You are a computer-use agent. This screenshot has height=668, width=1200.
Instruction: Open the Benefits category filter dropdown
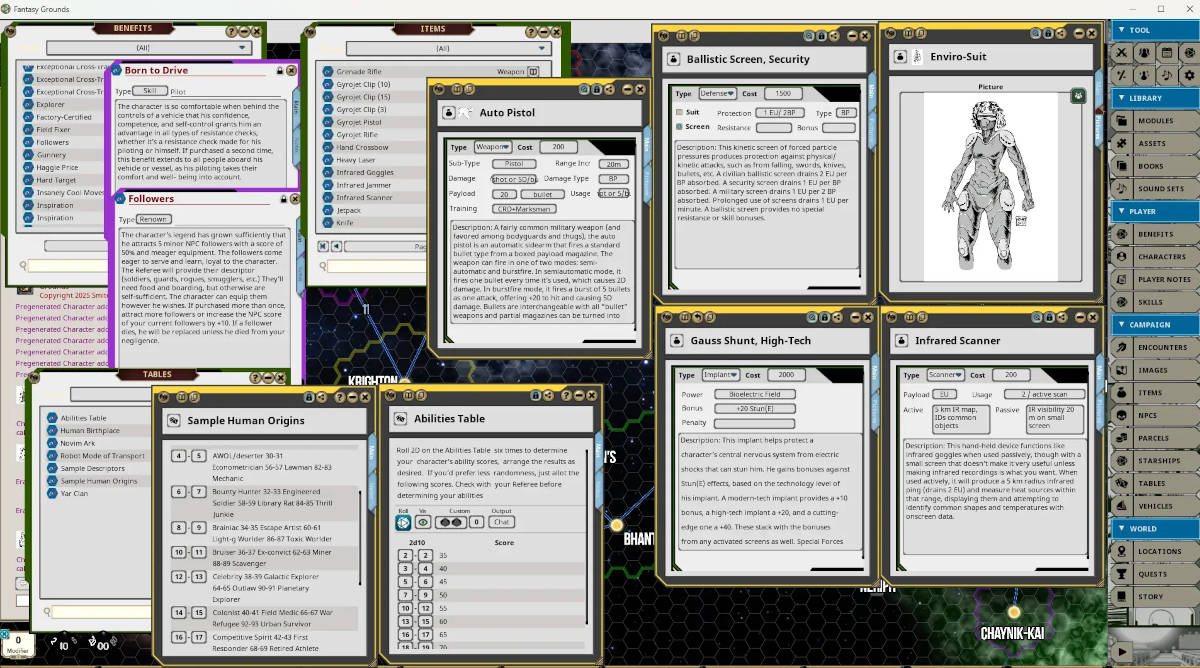pos(148,48)
